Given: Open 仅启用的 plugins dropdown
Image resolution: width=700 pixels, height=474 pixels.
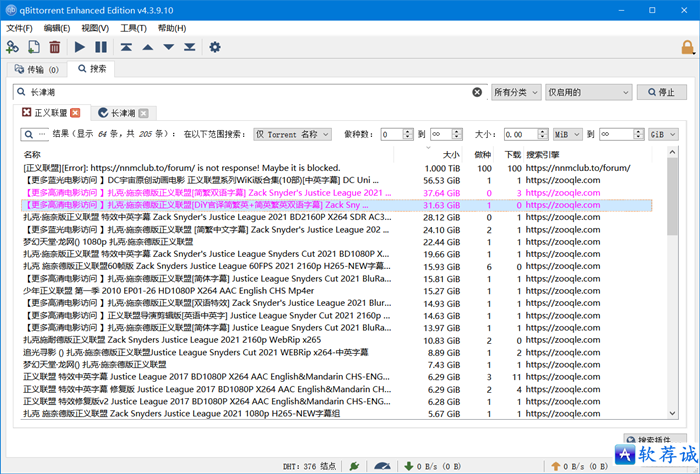Looking at the screenshot, I should pos(588,92).
